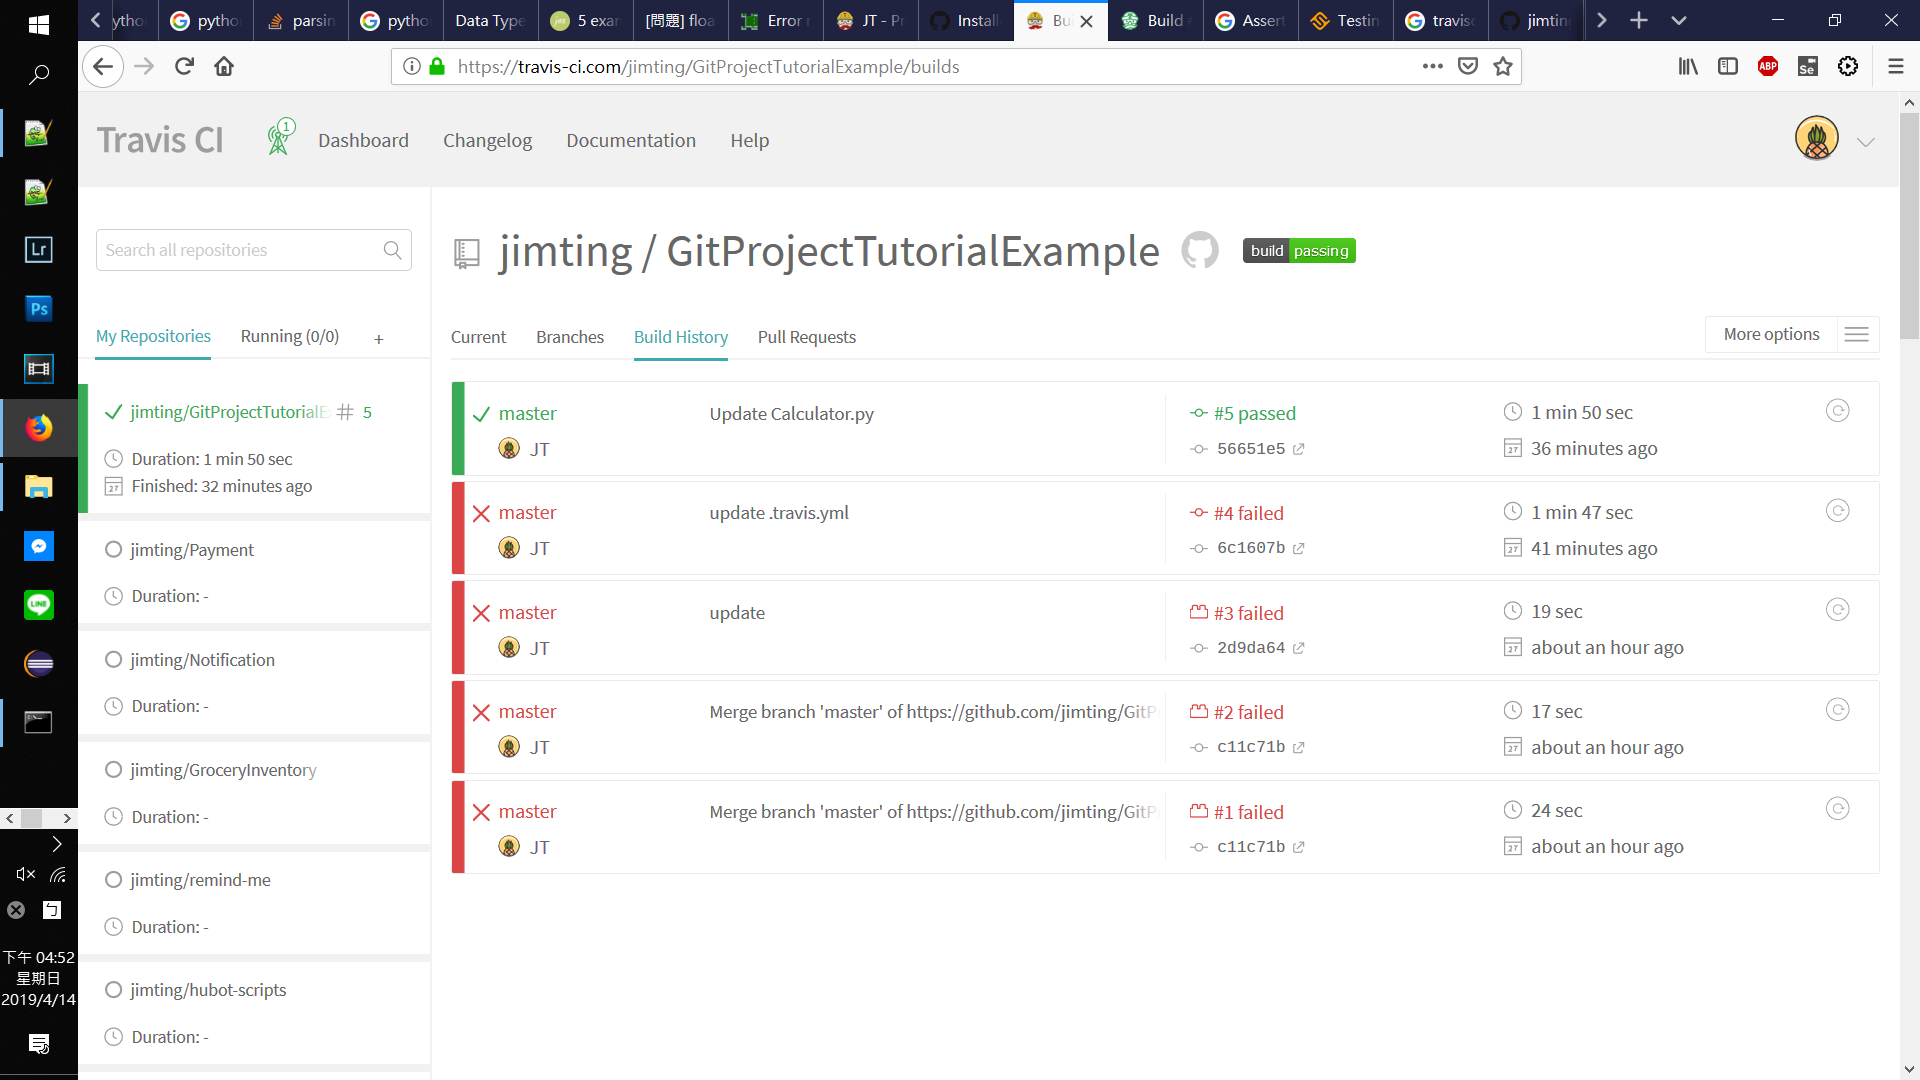Click the GitHub logo beside the repository name
Screen dimensions: 1920x1080
tap(1200, 250)
